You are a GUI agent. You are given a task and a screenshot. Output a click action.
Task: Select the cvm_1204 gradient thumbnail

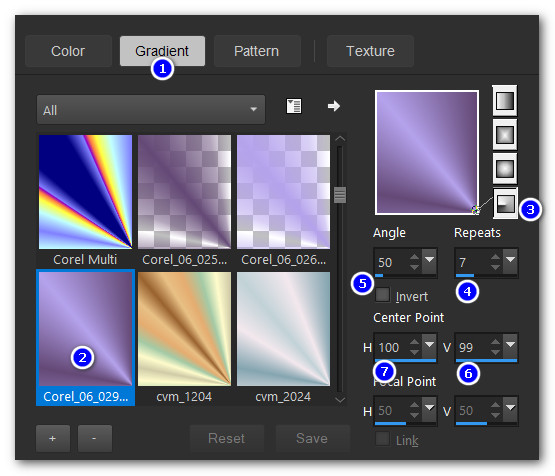point(184,329)
